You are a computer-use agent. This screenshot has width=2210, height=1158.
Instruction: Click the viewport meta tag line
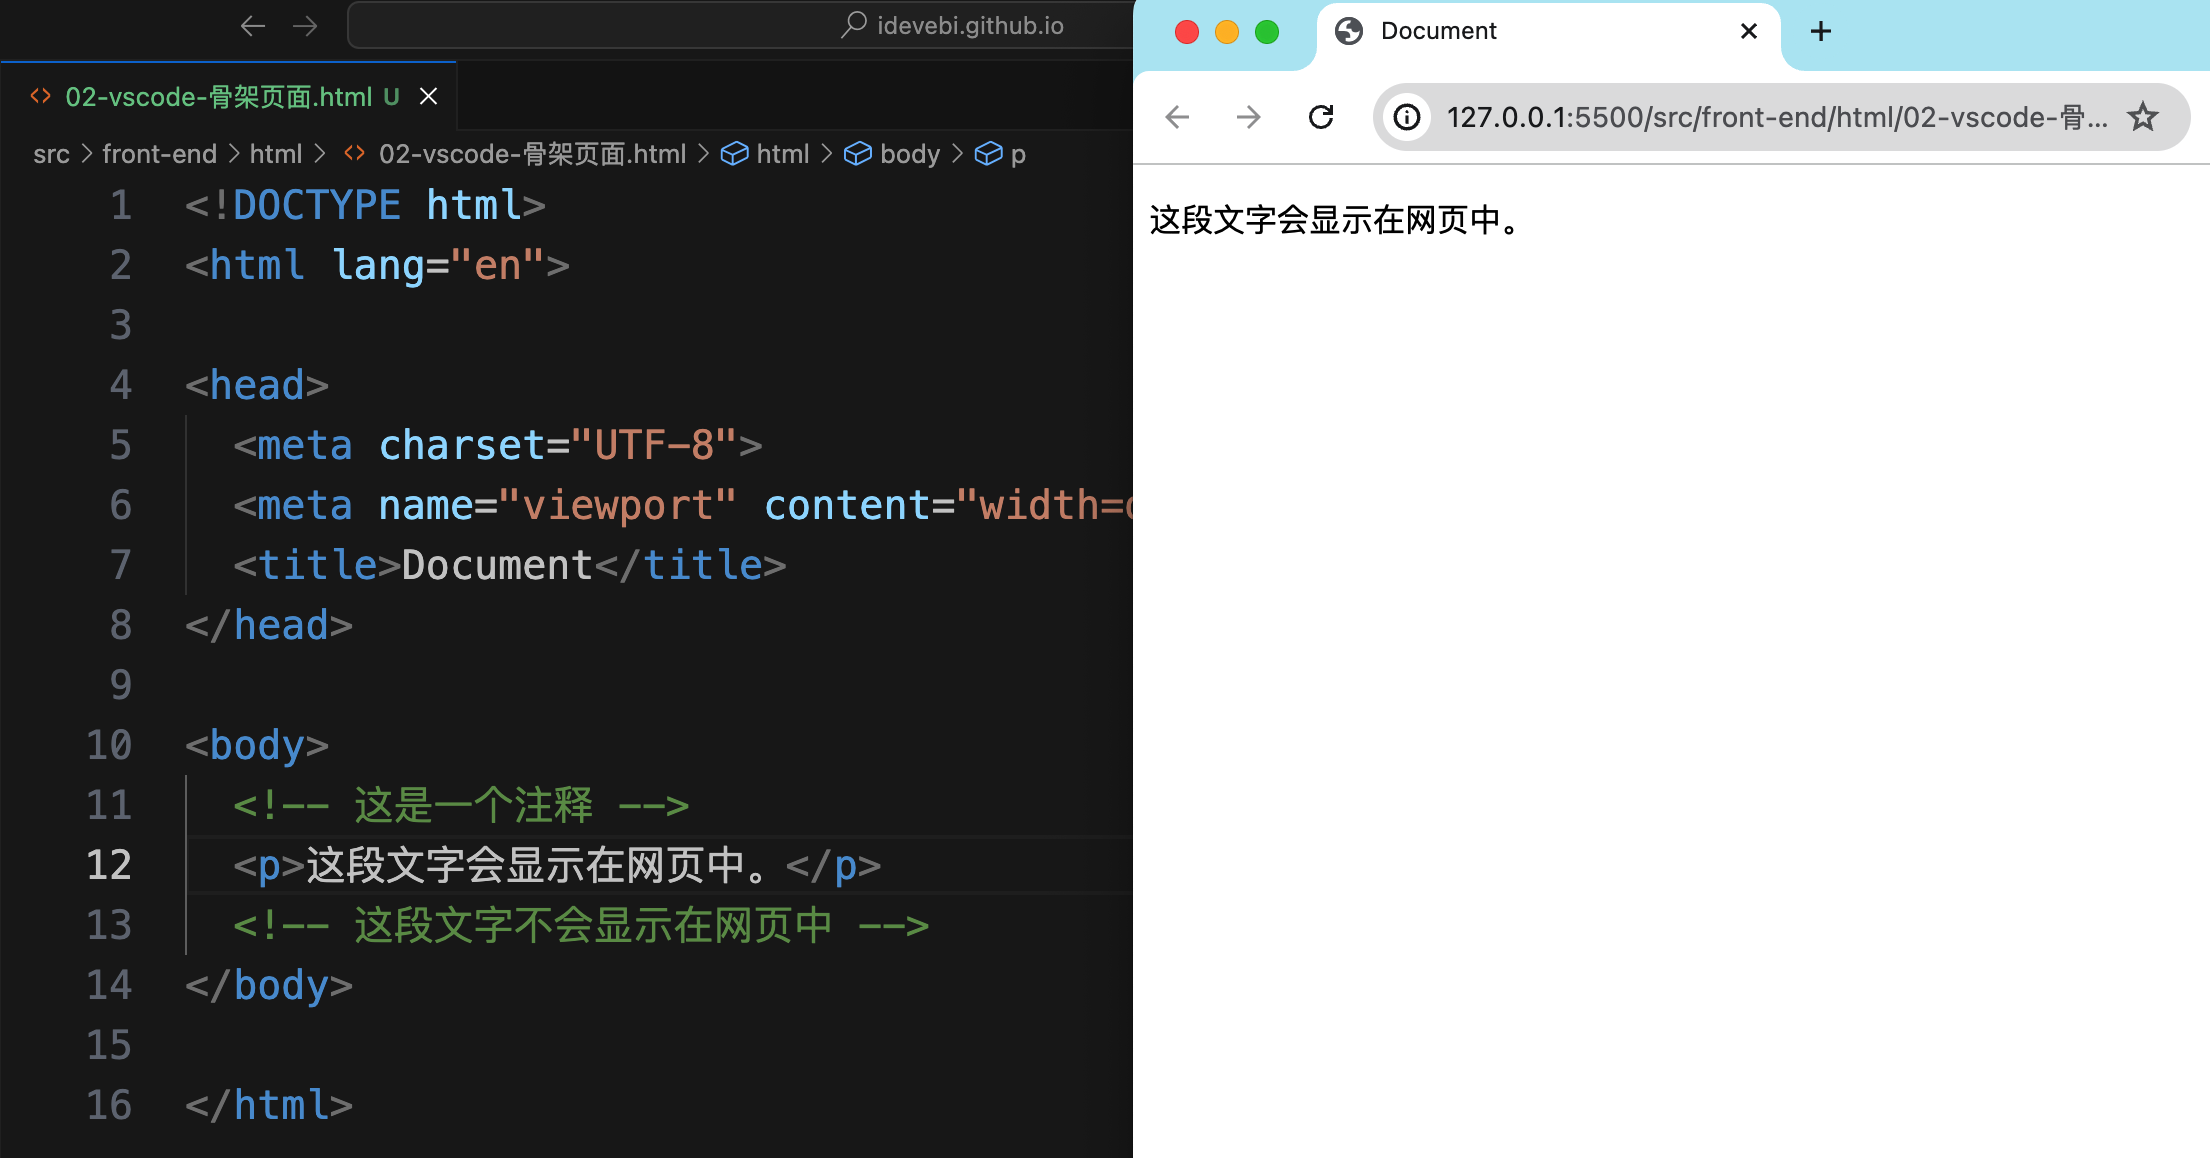point(683,505)
